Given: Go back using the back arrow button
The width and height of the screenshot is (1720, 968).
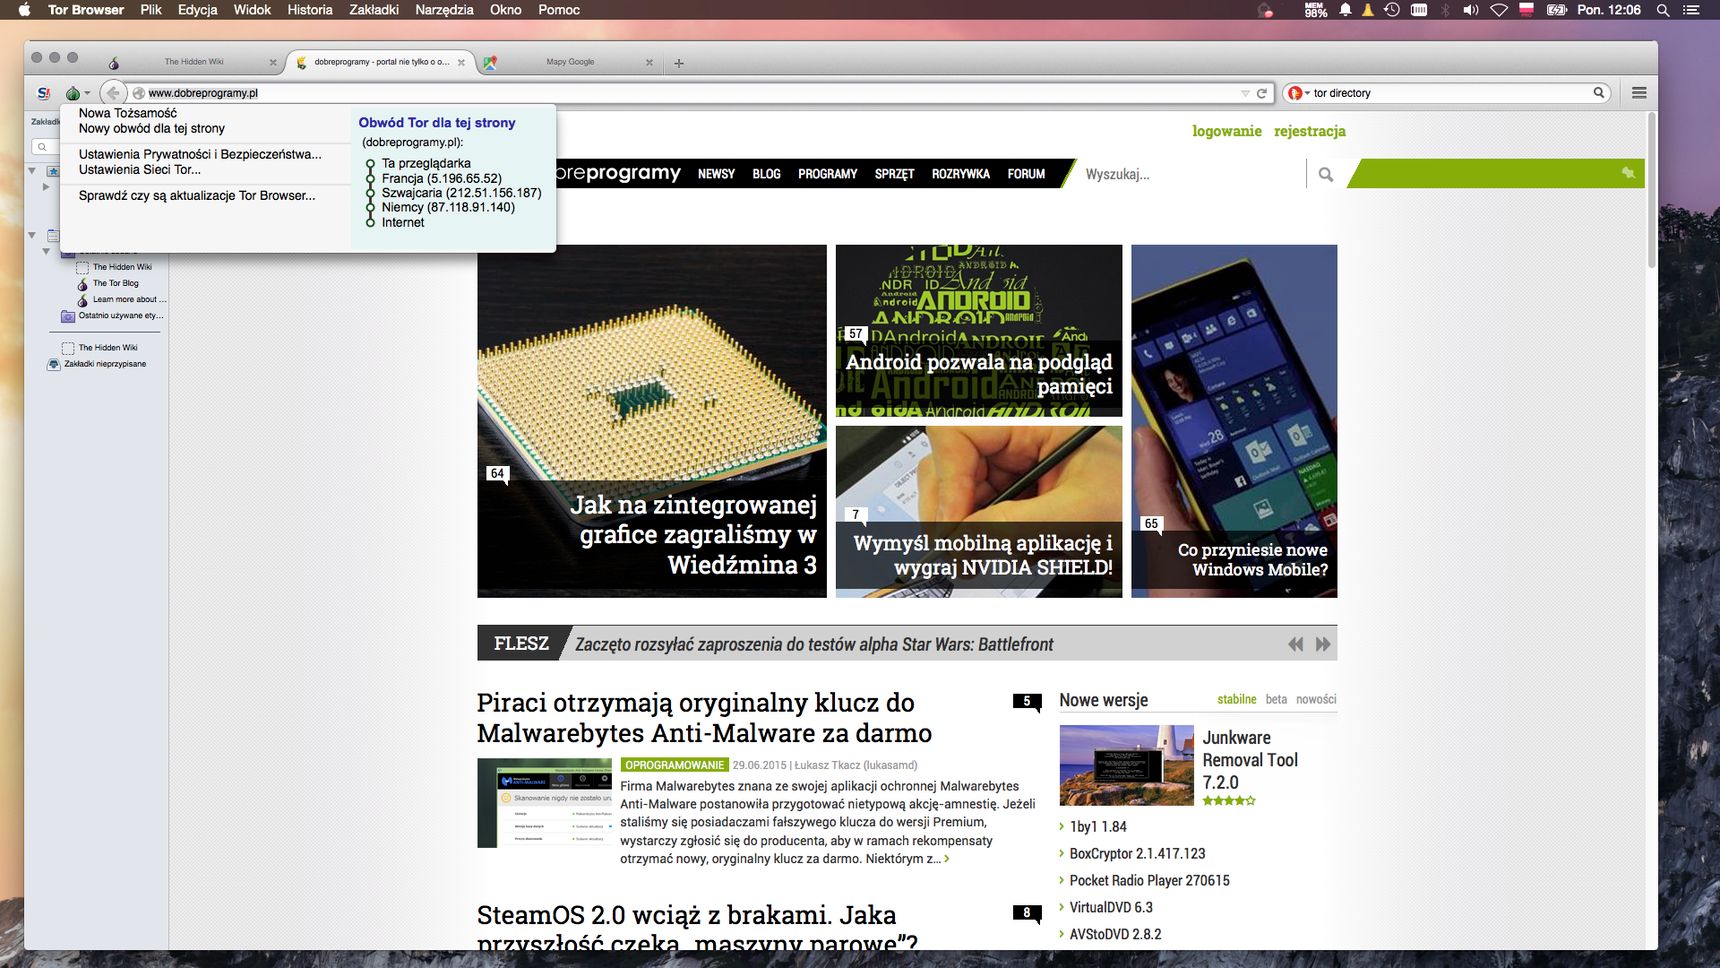Looking at the screenshot, I should (113, 93).
